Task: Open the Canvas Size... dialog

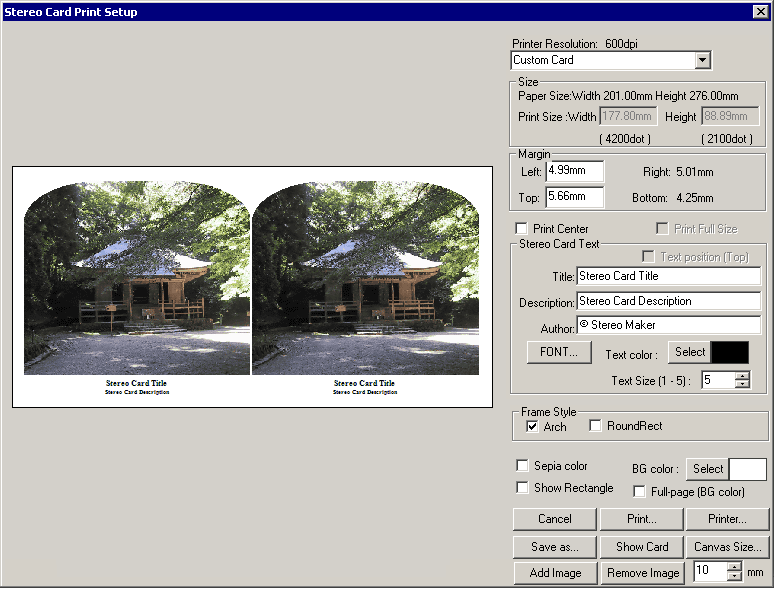Action: pos(728,547)
